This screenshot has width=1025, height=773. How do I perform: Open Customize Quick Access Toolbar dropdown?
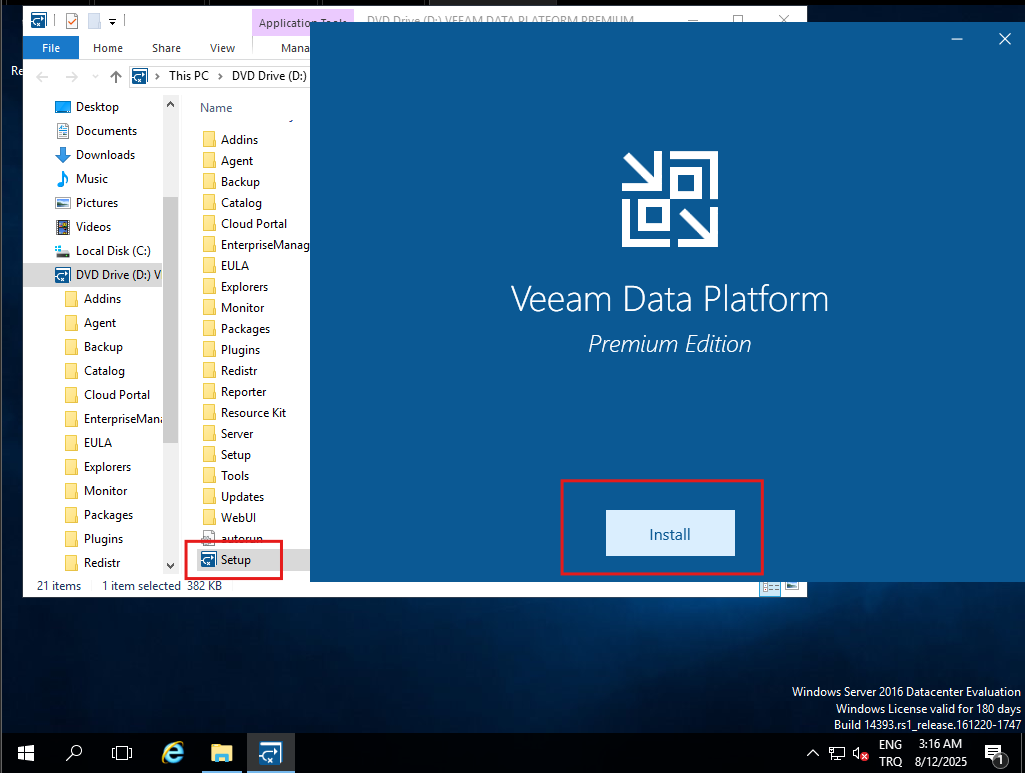pos(112,22)
